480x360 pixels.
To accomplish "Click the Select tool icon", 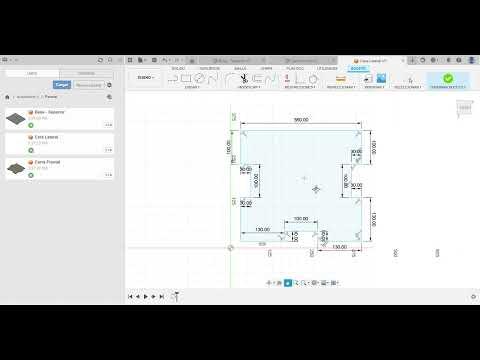I will pyautogui.click(x=410, y=80).
